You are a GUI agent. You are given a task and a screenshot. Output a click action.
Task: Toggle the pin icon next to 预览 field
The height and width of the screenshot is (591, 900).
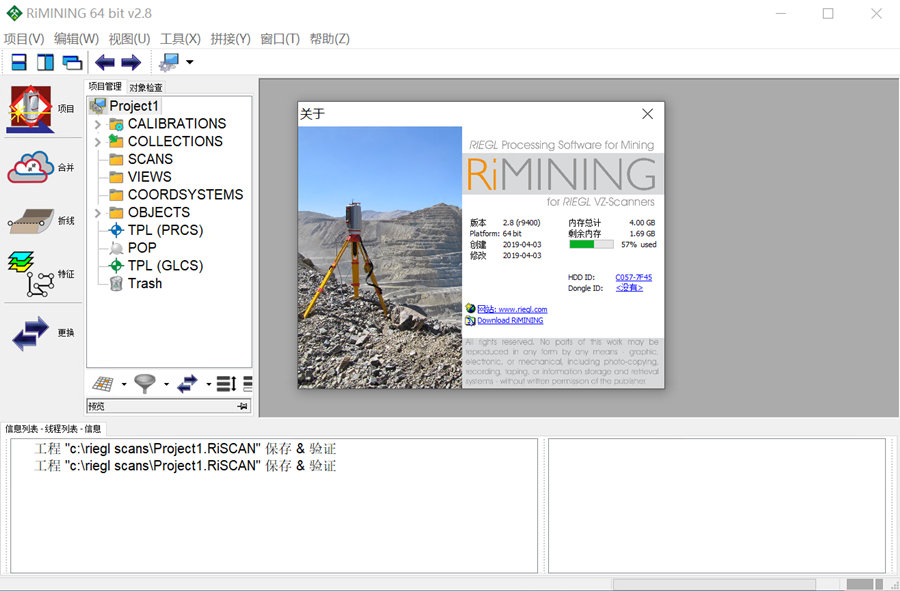[x=241, y=406]
